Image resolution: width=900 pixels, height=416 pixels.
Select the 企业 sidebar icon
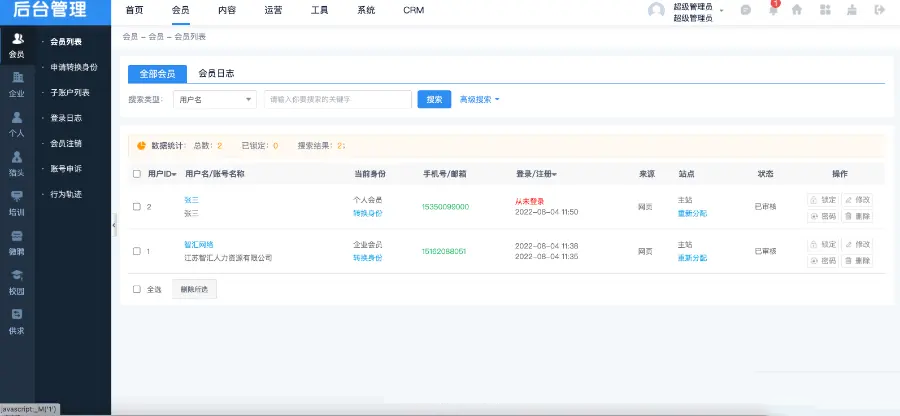pyautogui.click(x=17, y=83)
